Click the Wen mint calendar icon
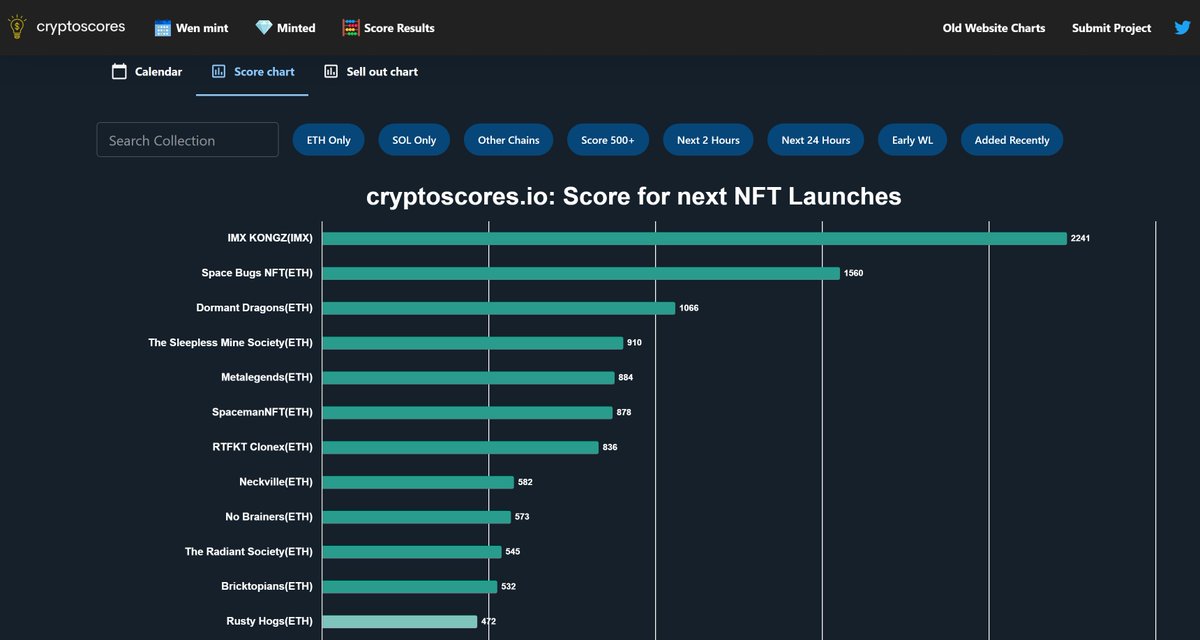This screenshot has width=1200, height=640. pos(163,28)
